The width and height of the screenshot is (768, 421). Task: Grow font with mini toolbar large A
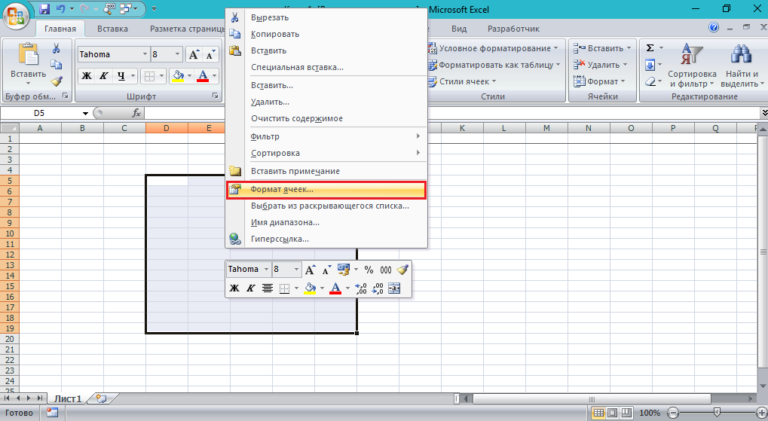[310, 270]
